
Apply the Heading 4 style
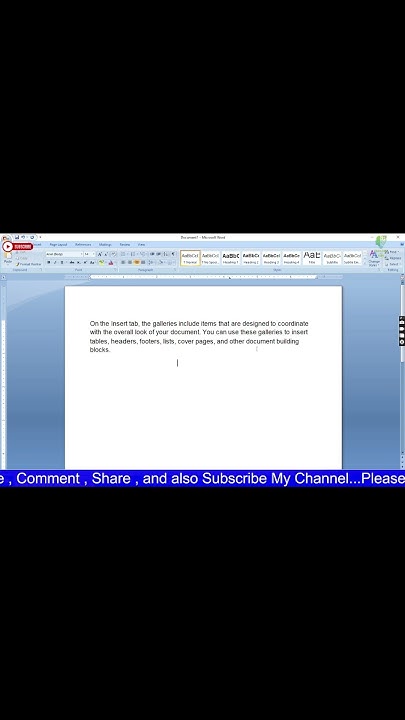tap(291, 258)
